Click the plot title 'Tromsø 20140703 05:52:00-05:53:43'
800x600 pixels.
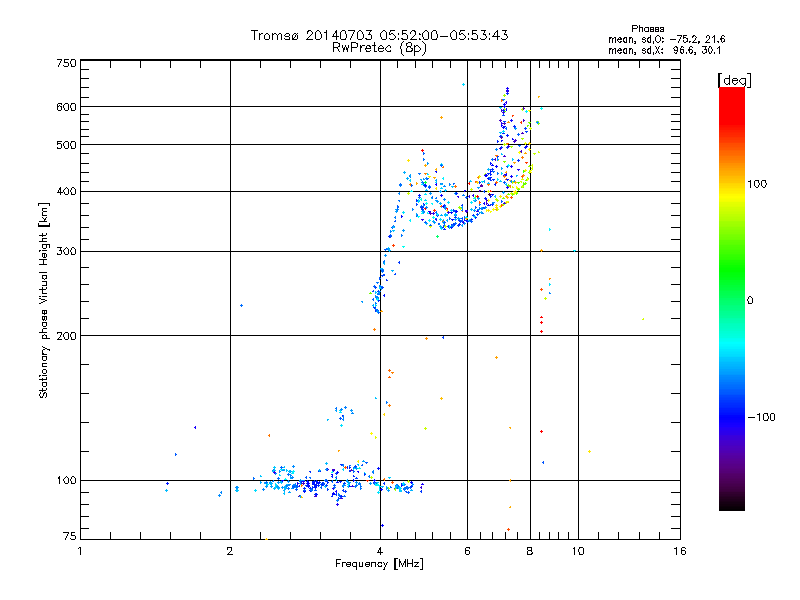tap(379, 35)
